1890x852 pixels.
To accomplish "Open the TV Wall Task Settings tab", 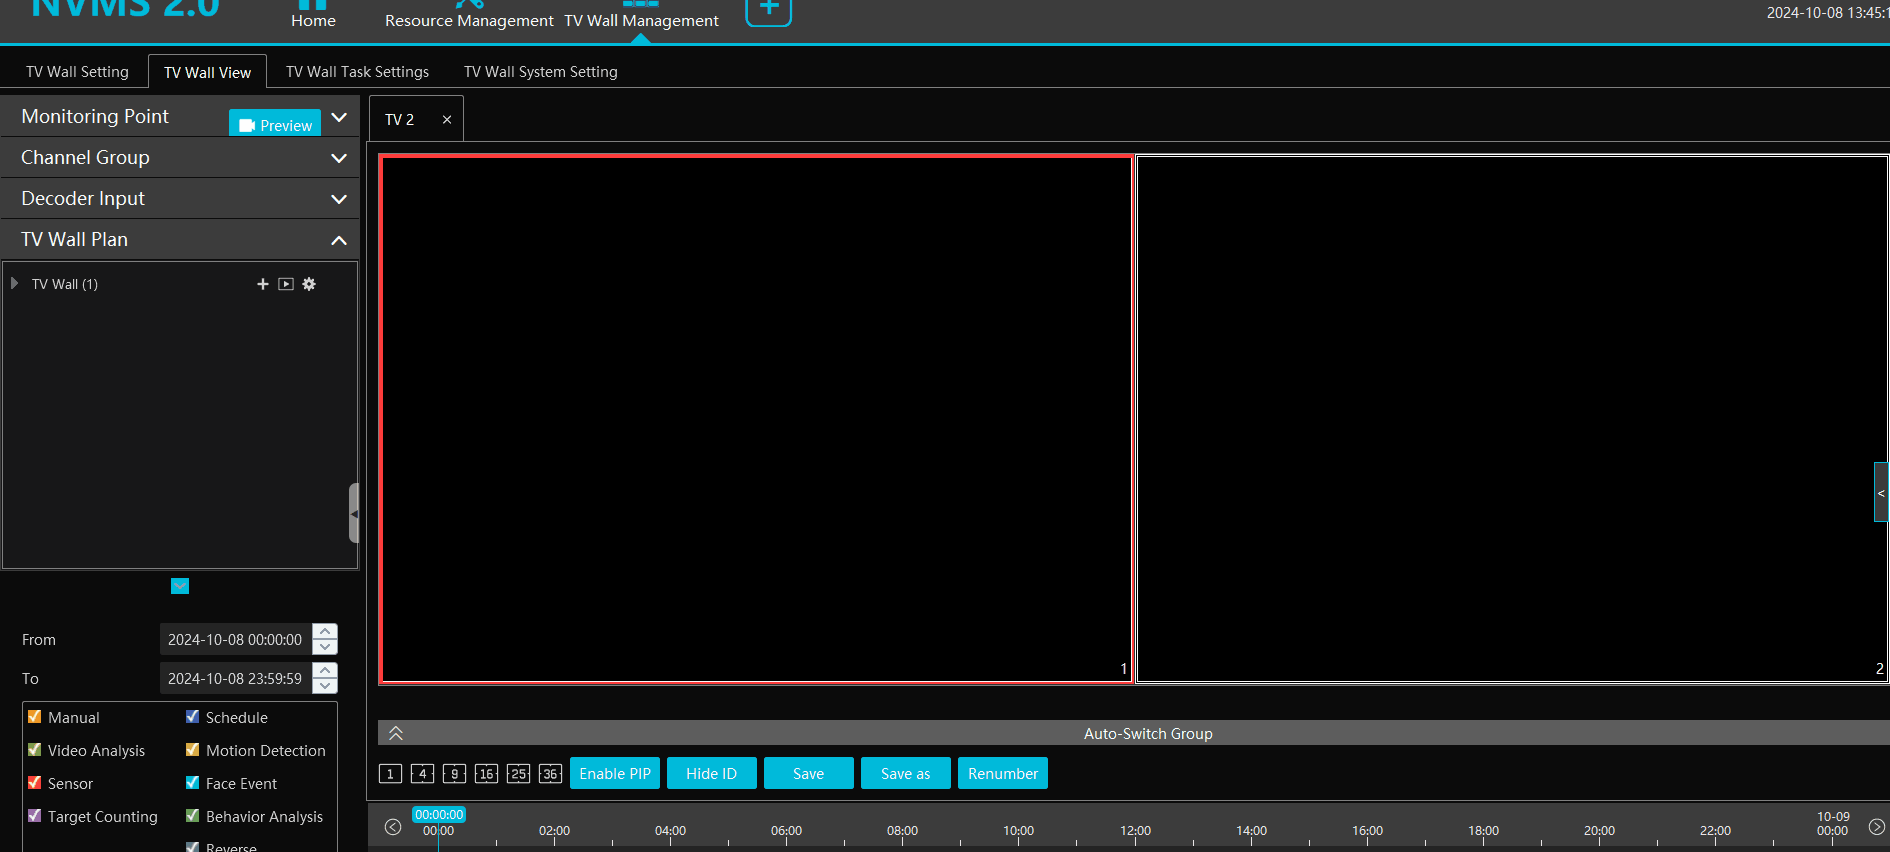I will [357, 72].
